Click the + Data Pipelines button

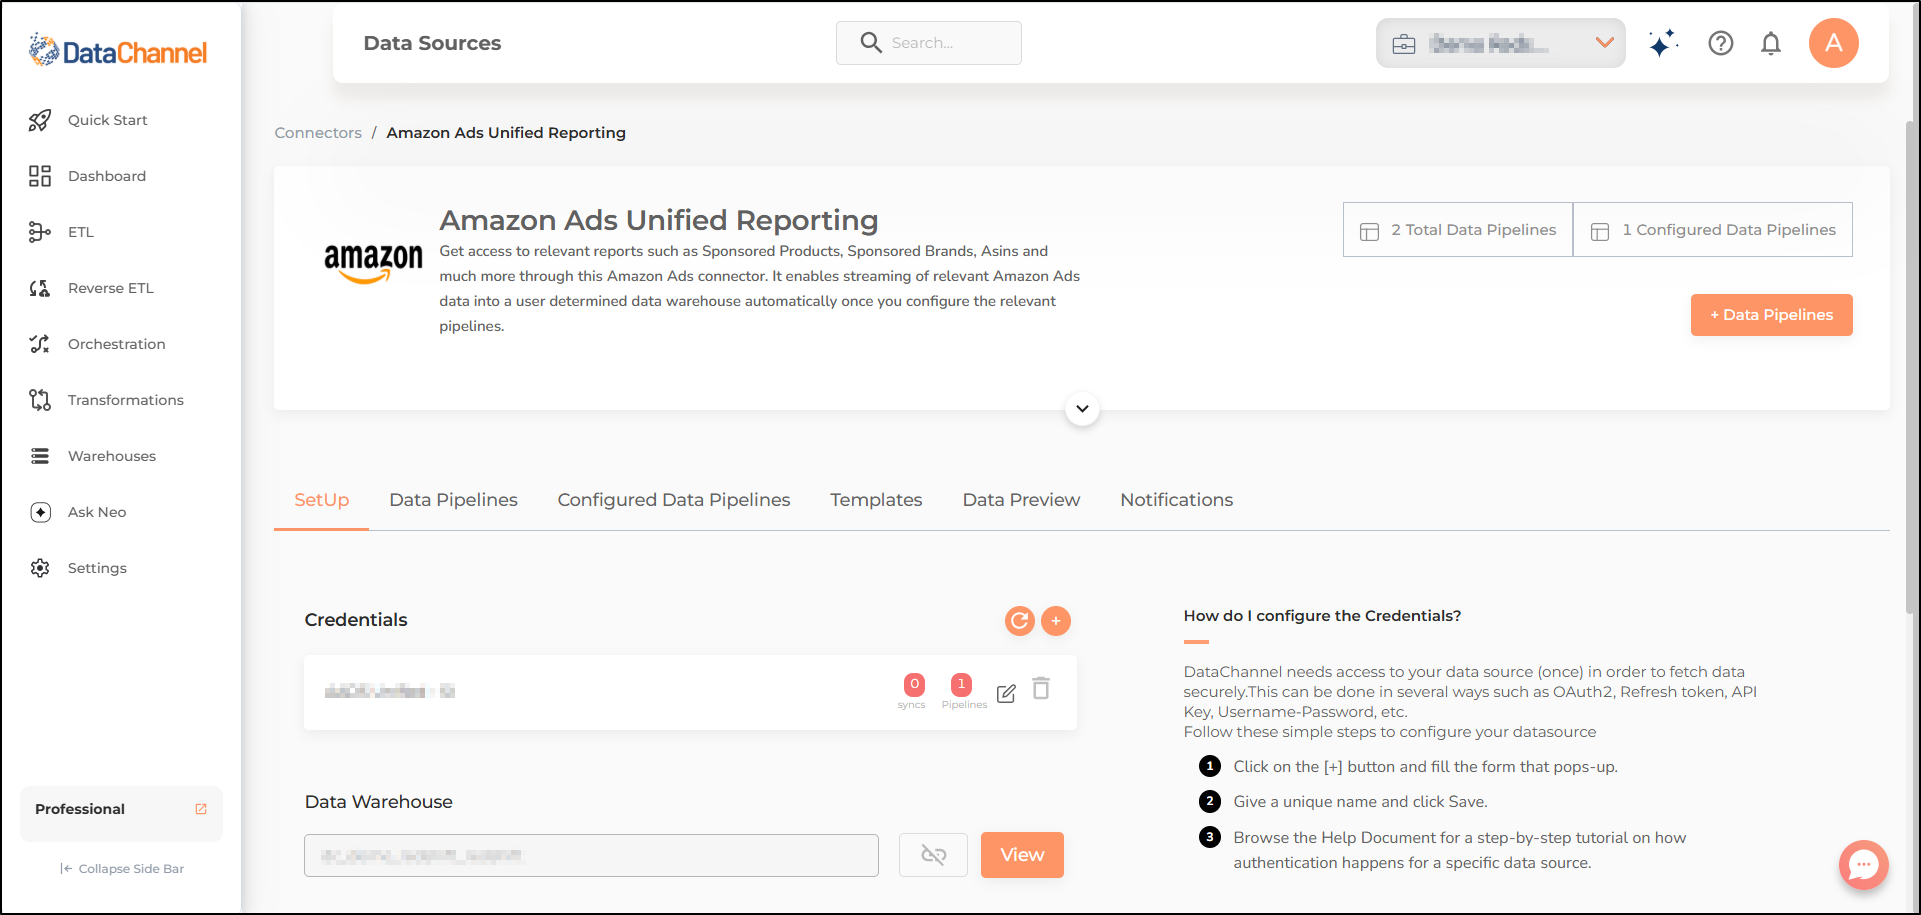coord(1772,315)
